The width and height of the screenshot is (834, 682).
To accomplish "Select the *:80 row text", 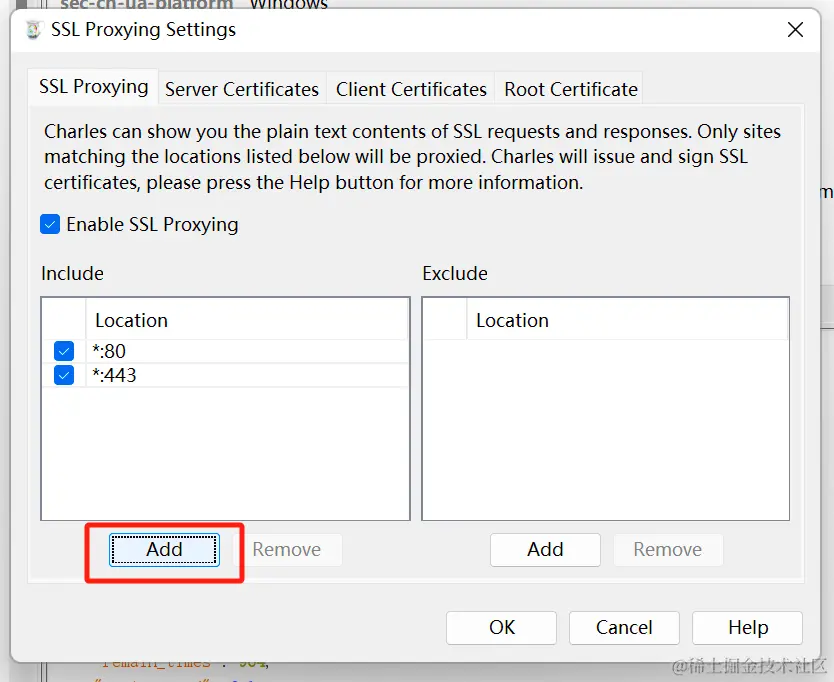I will click(x=109, y=351).
